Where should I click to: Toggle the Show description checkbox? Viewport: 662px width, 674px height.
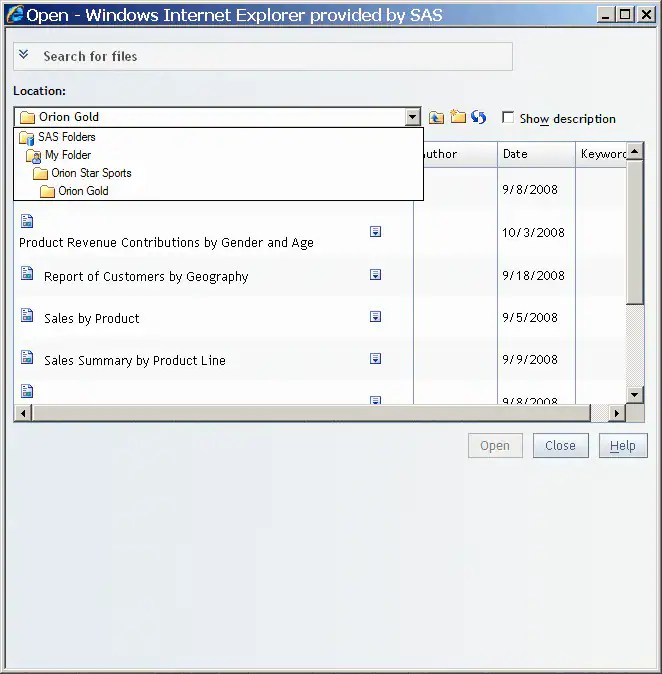point(508,117)
